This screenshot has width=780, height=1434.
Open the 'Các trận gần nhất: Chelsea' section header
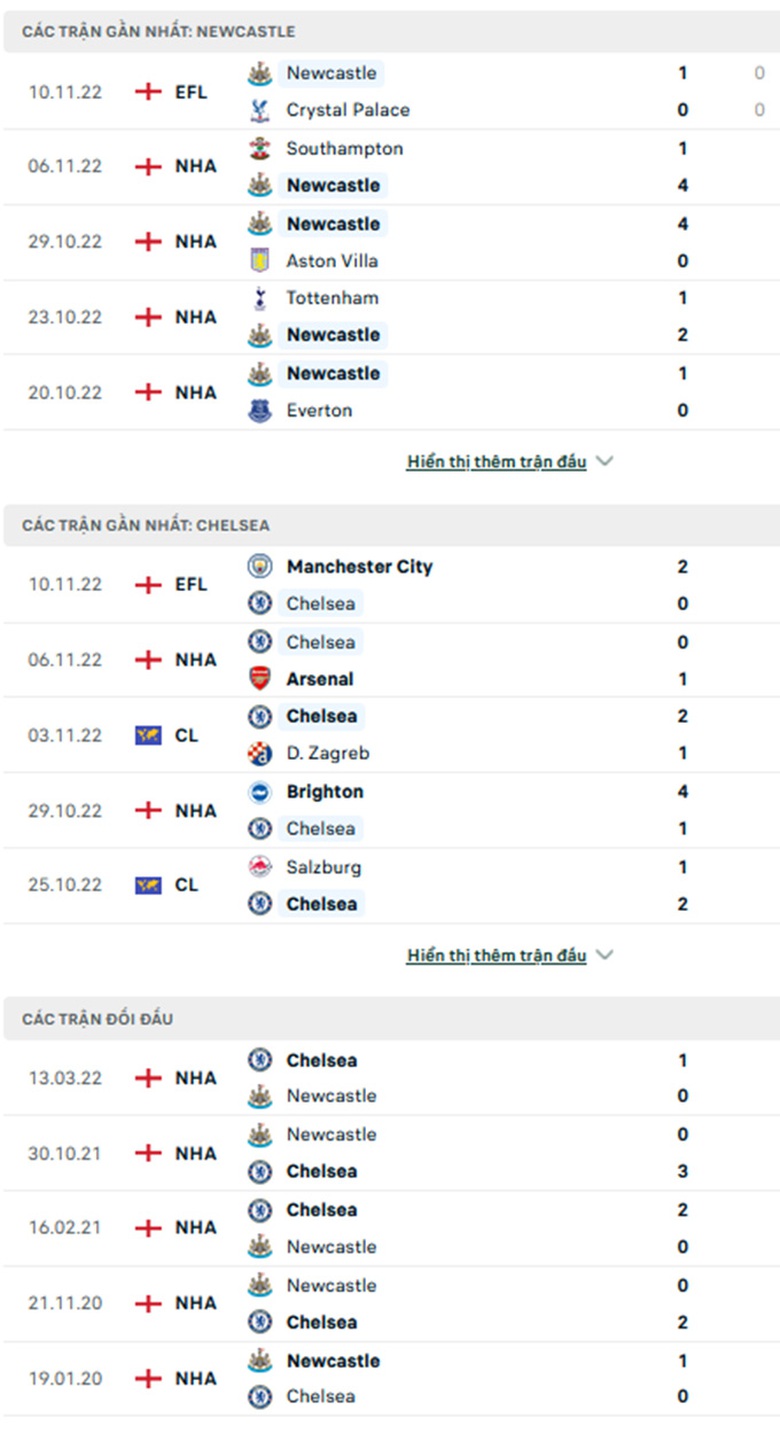tap(146, 525)
